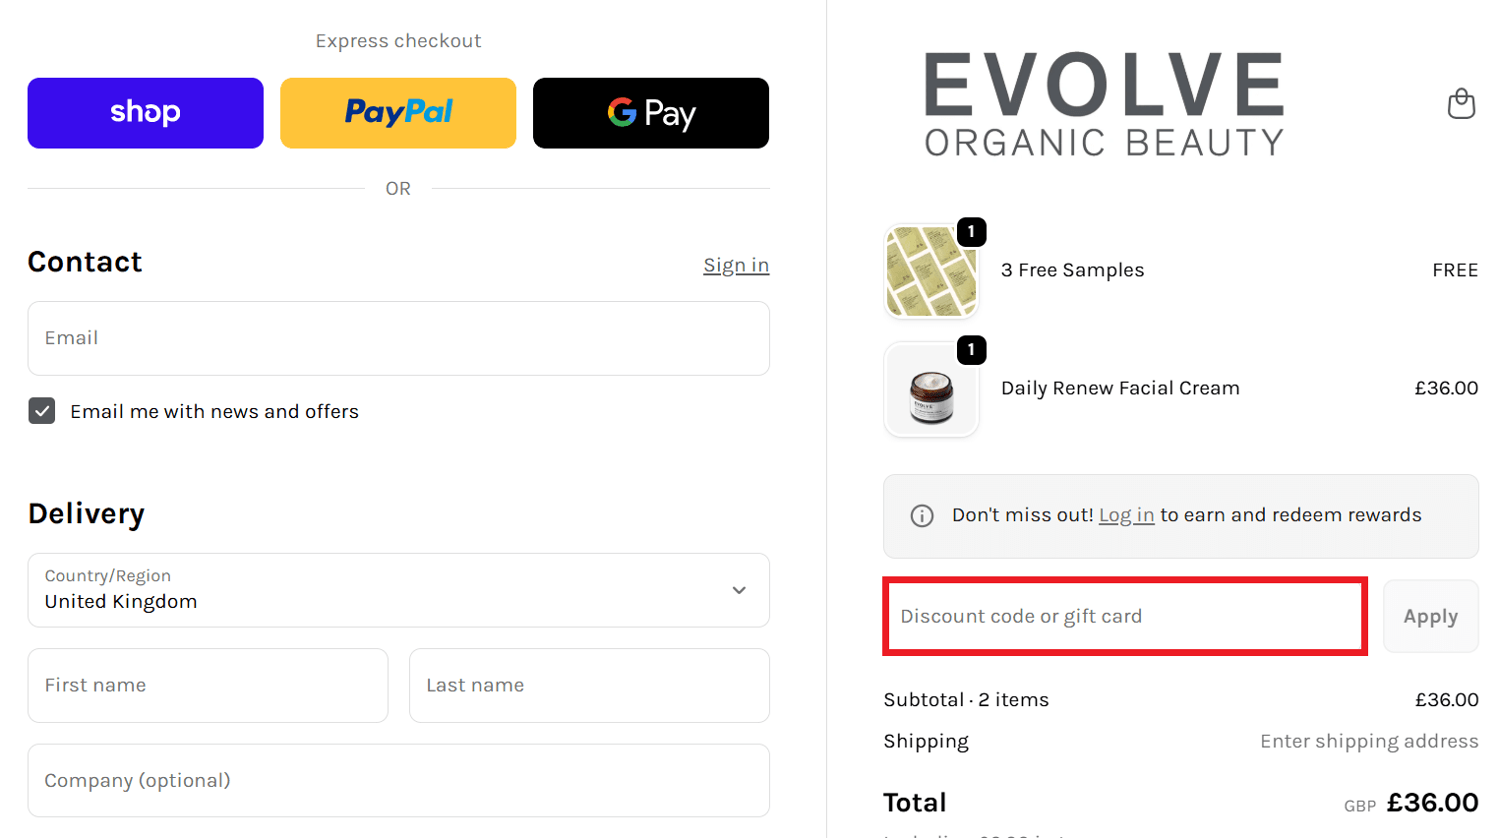Open the 3 Free Samples product thumbnail
1500x838 pixels.
coord(930,271)
